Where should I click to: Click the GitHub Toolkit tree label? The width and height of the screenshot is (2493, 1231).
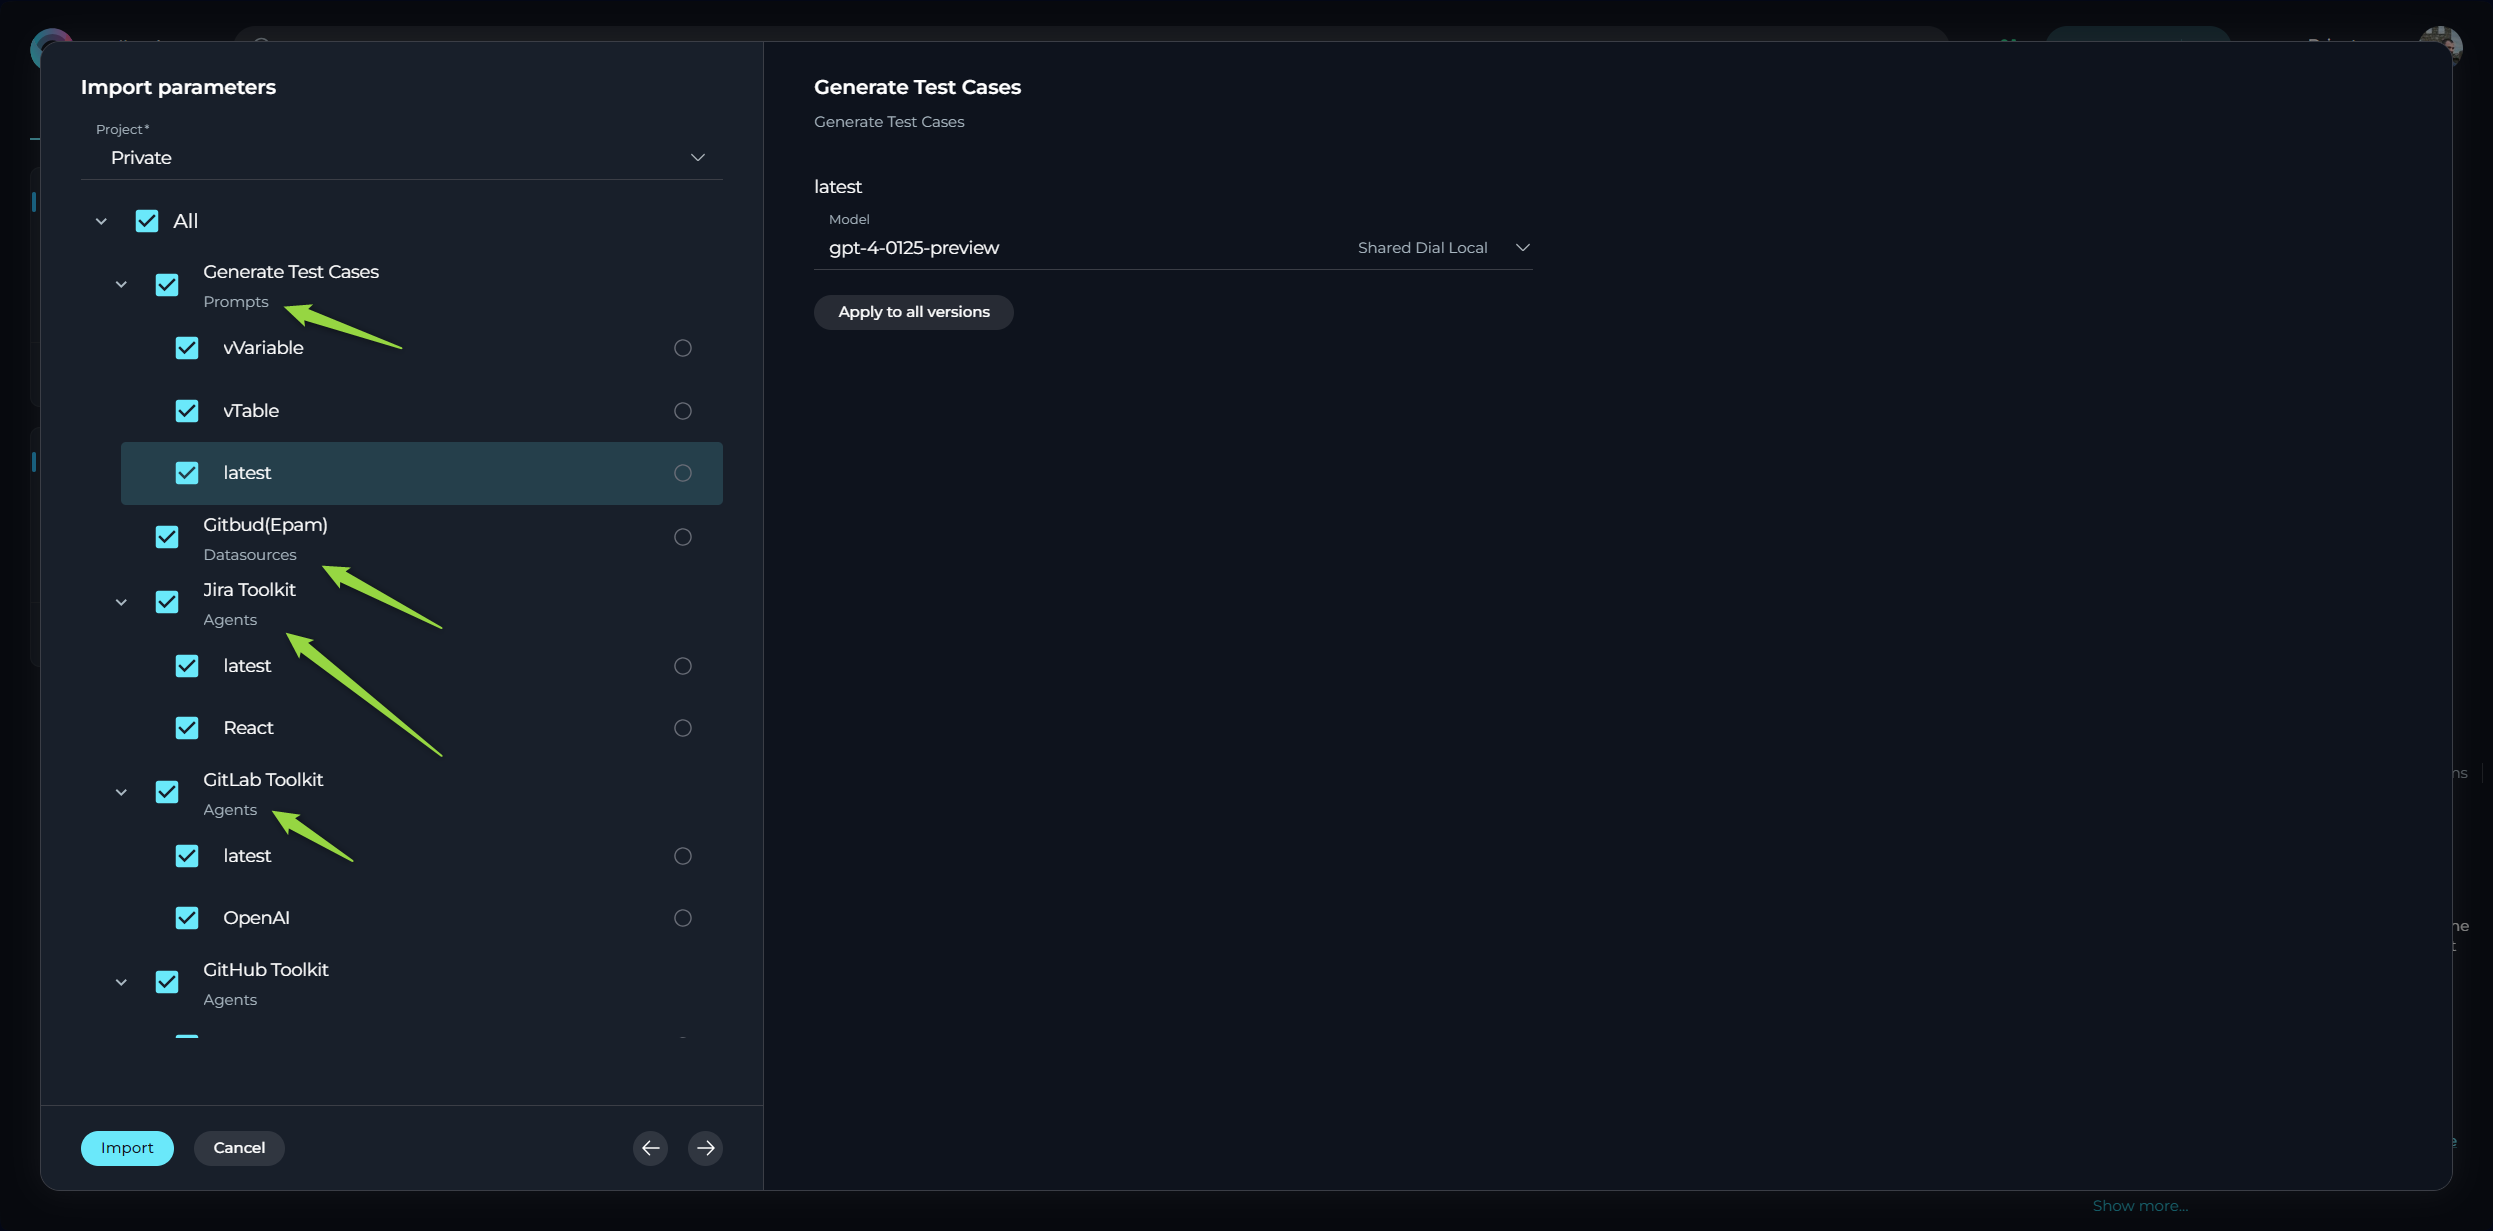coord(266,970)
